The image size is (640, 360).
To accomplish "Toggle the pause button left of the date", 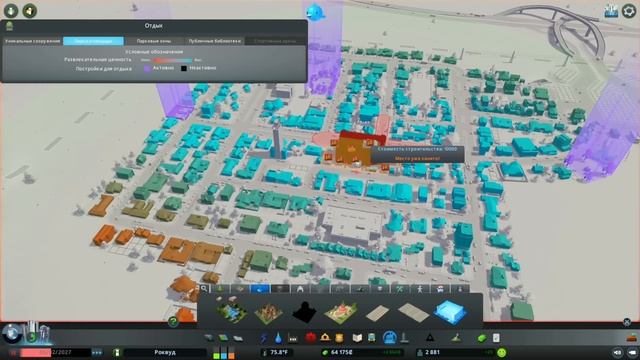I will (x=13, y=352).
